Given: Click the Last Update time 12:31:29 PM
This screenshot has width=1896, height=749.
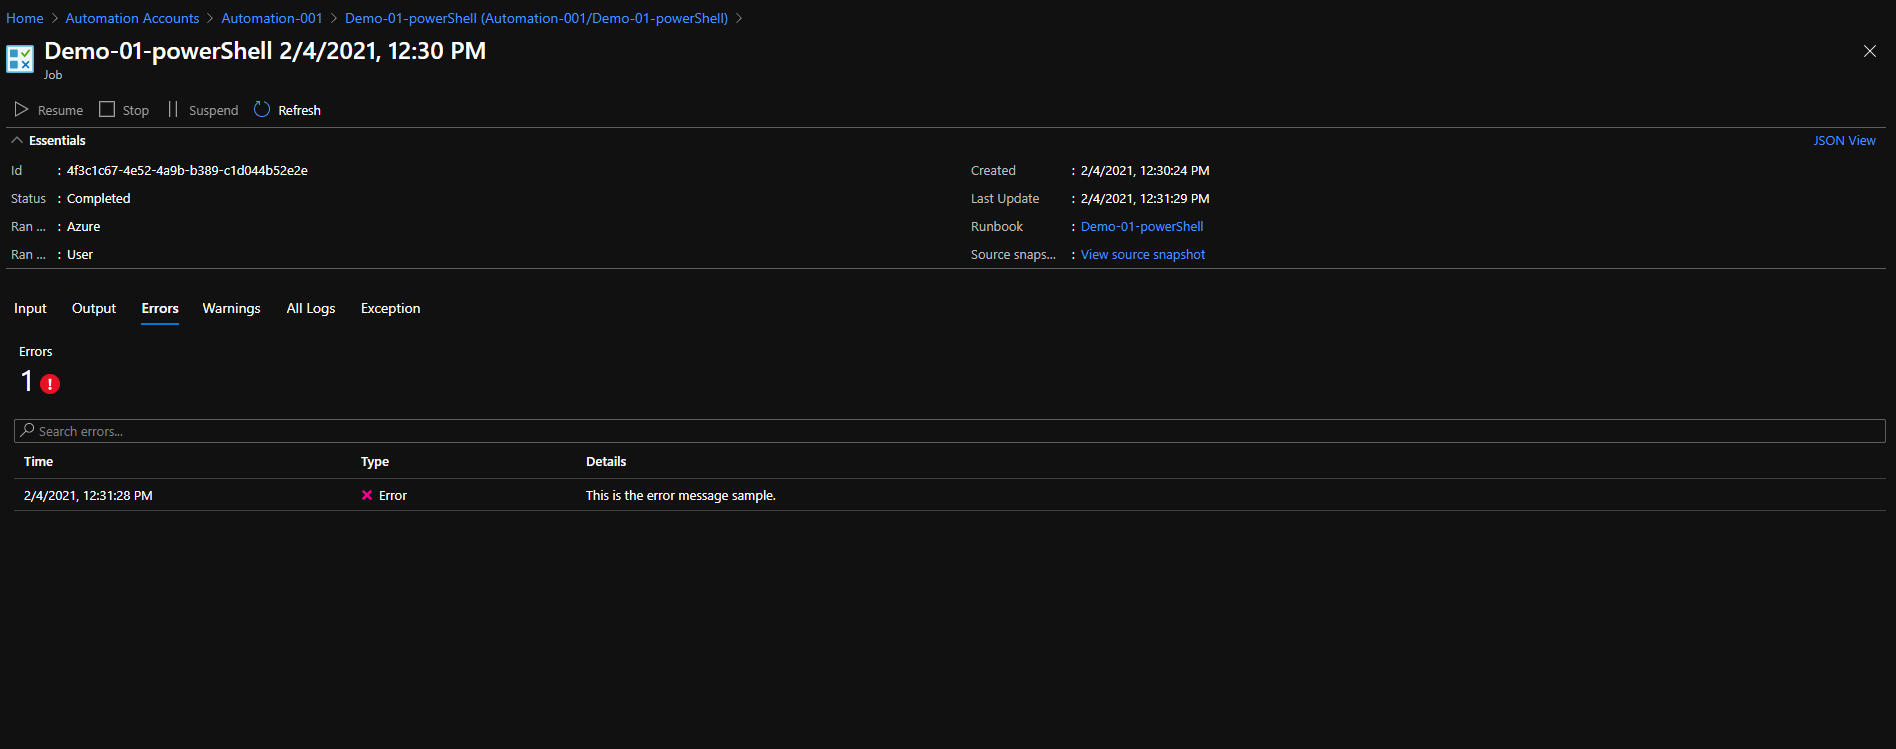Looking at the screenshot, I should coord(1145,198).
